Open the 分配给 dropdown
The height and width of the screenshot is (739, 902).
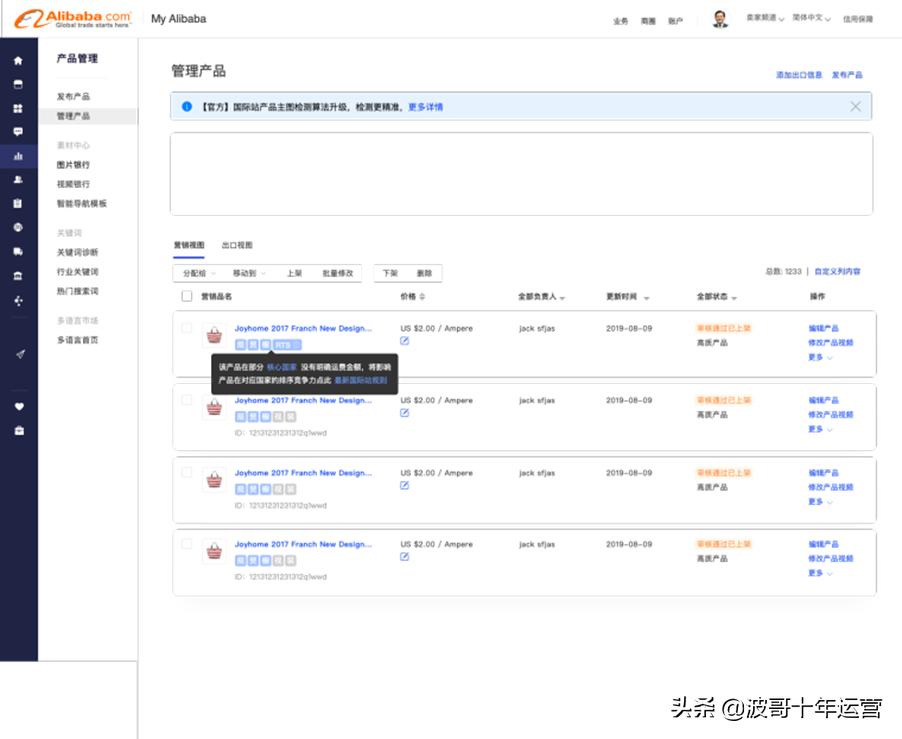pyautogui.click(x=196, y=273)
